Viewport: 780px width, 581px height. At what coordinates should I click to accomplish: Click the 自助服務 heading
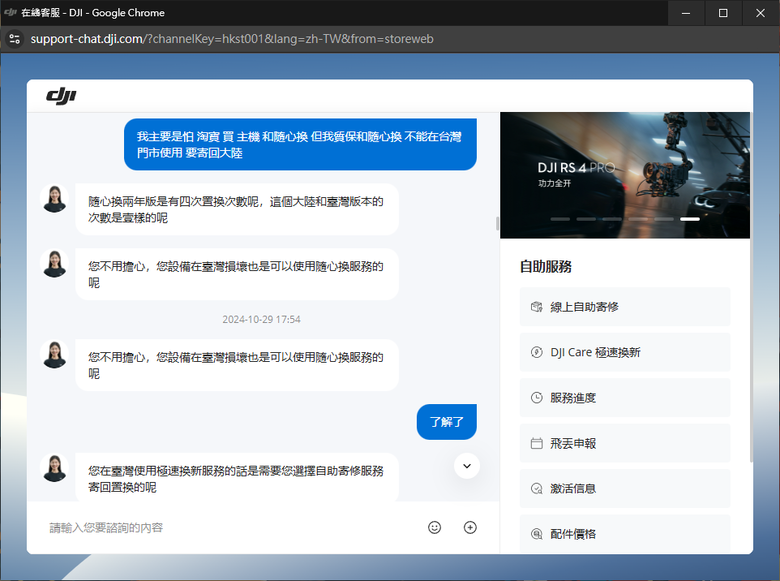click(546, 267)
